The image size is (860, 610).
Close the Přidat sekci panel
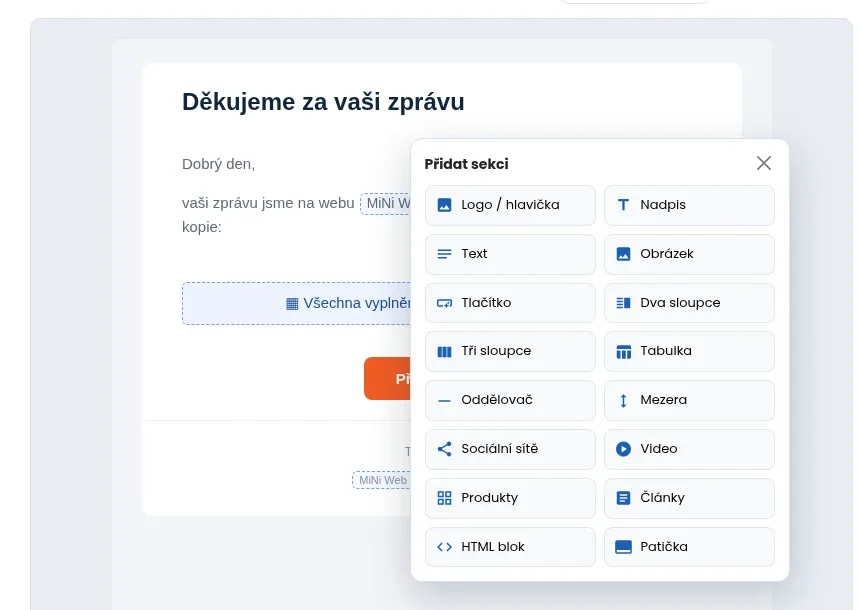(x=763, y=163)
